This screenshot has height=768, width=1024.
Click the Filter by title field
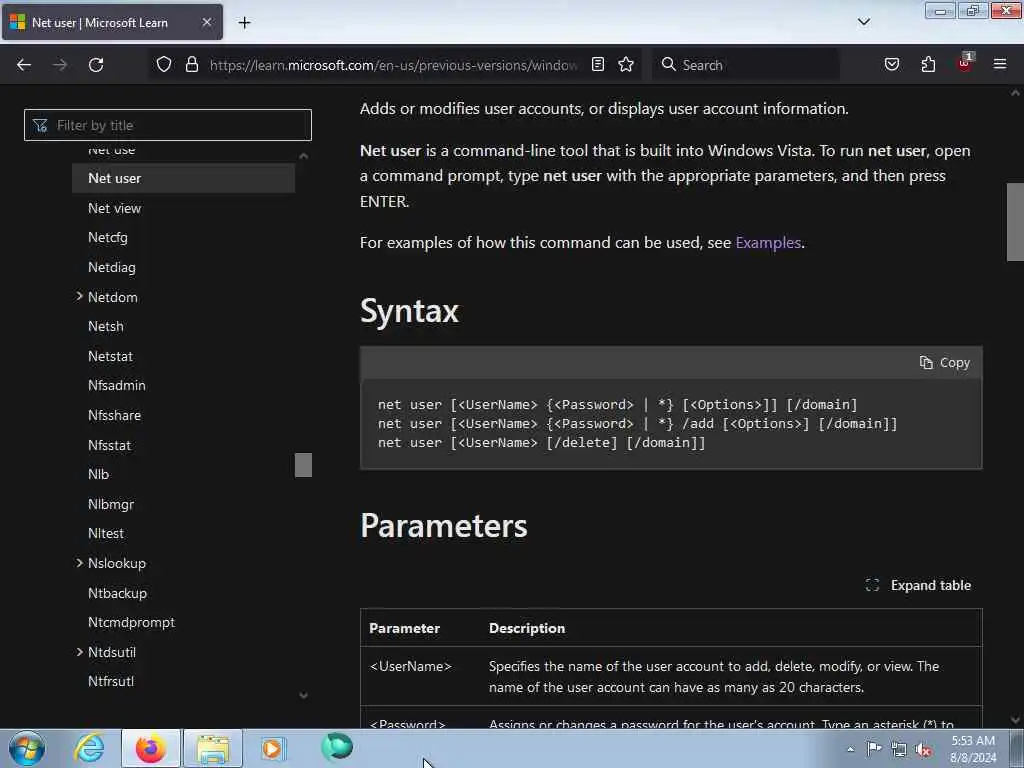pyautogui.click(x=168, y=125)
